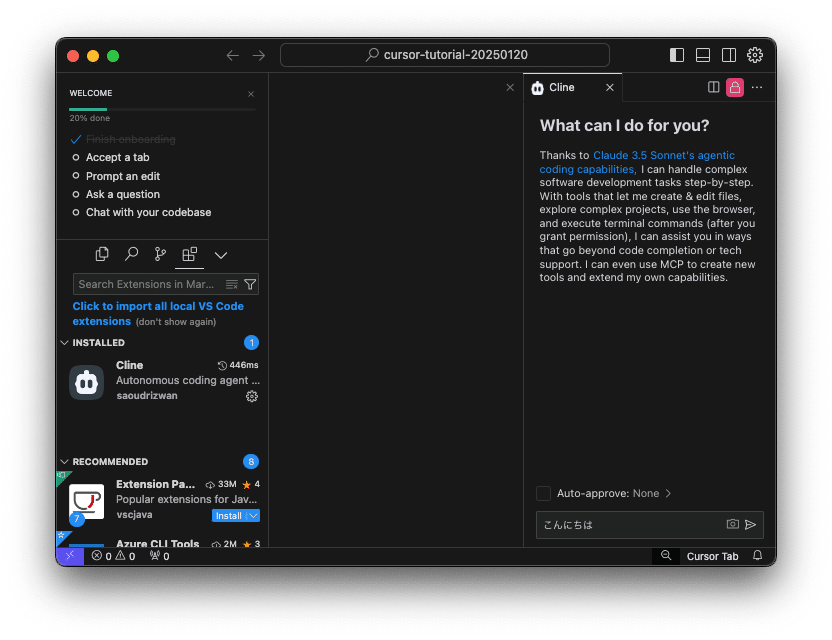
Task: Open the Extensions view
Action: pyautogui.click(x=189, y=255)
